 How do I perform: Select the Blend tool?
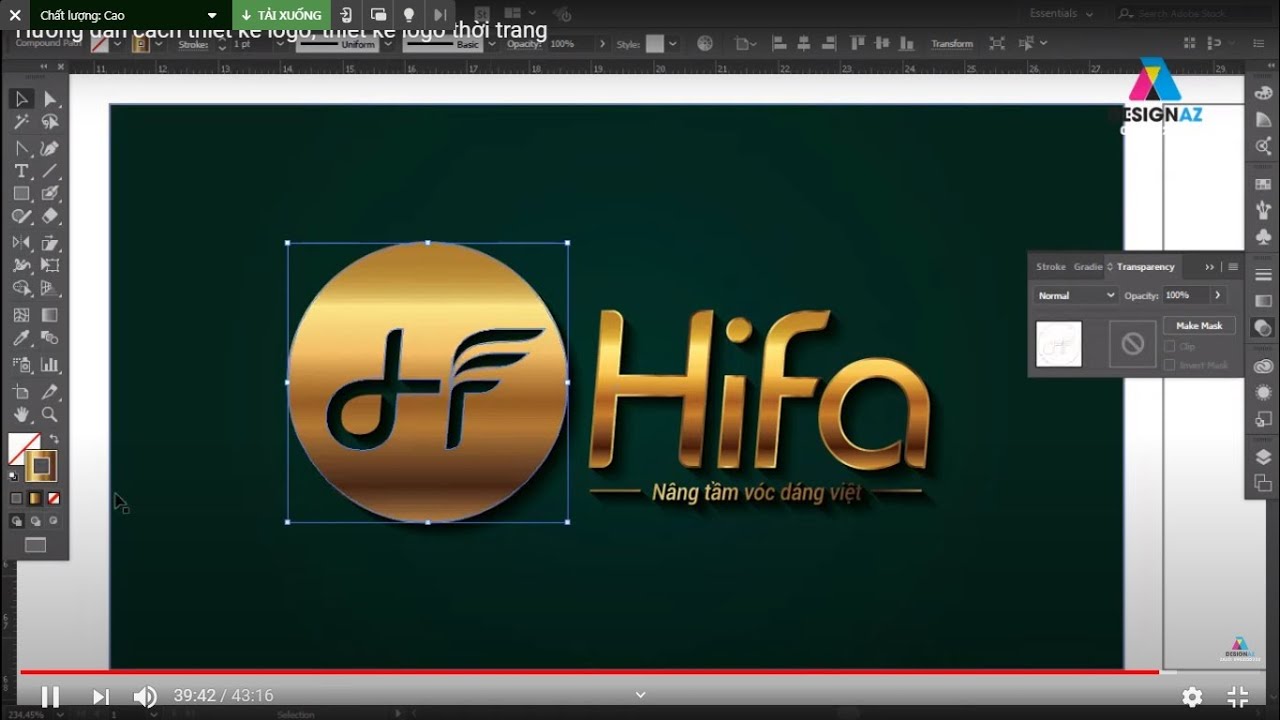[49, 339]
